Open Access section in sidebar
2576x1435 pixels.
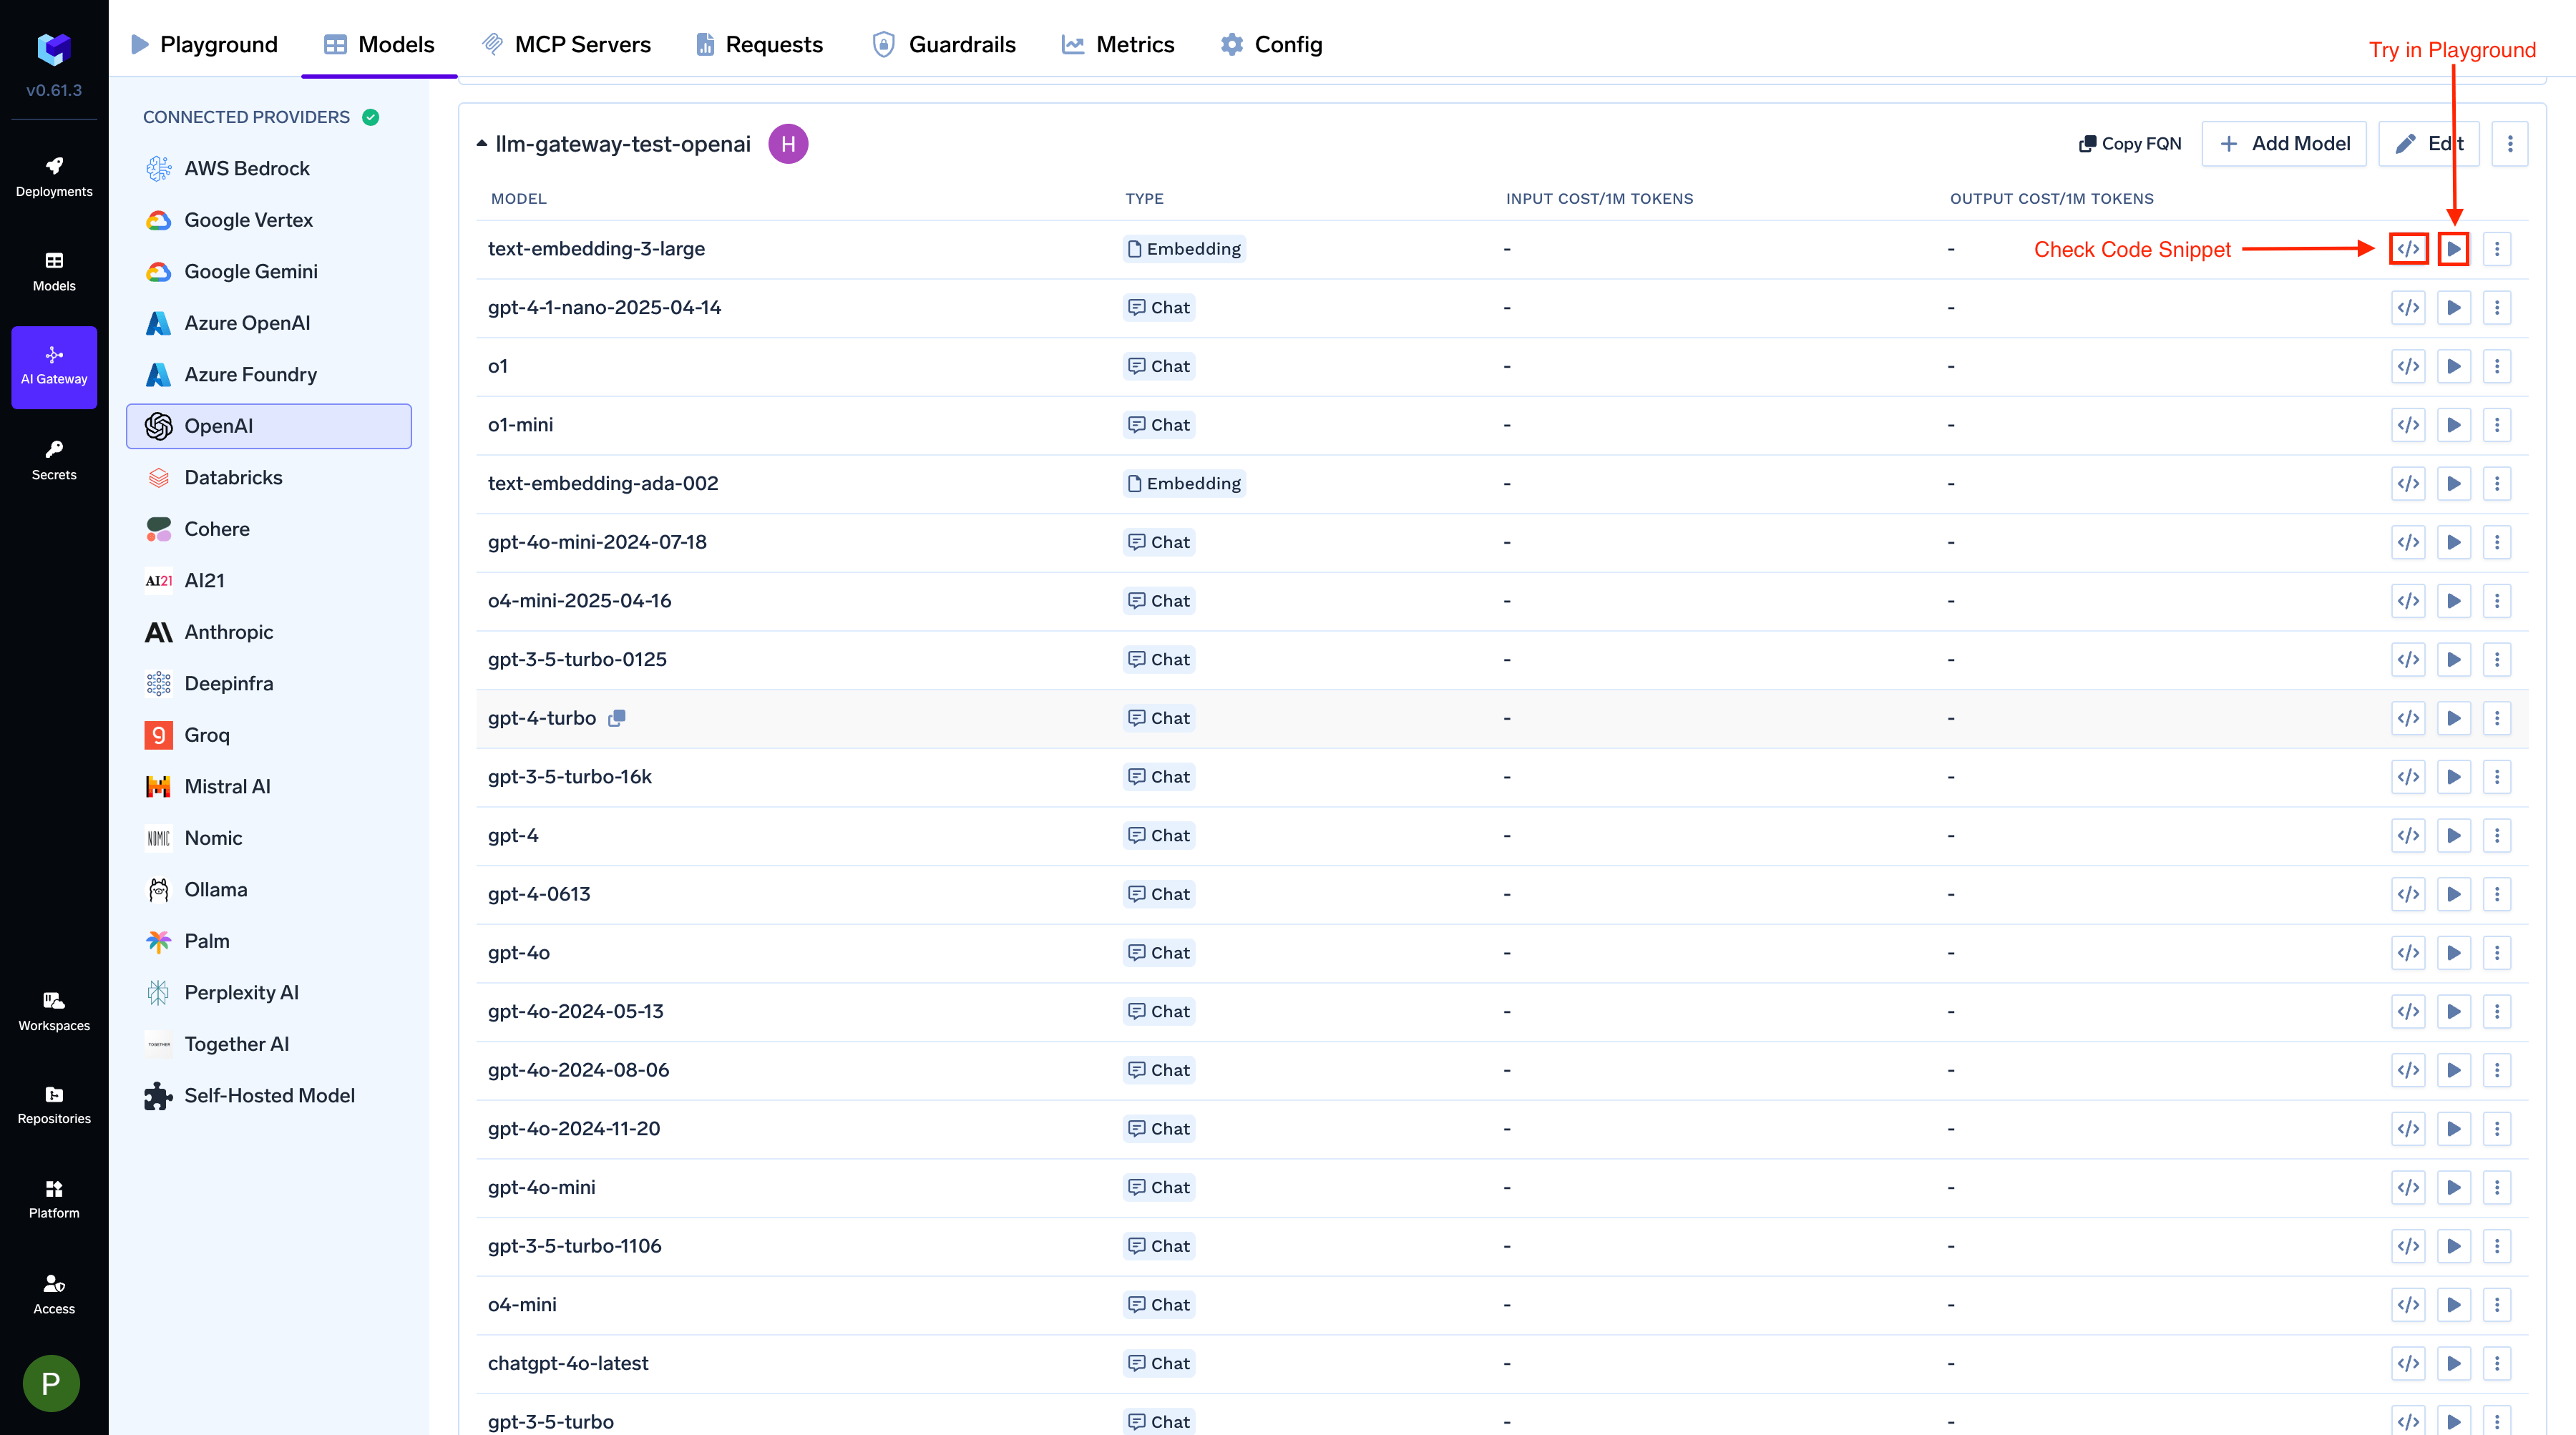click(x=54, y=1294)
